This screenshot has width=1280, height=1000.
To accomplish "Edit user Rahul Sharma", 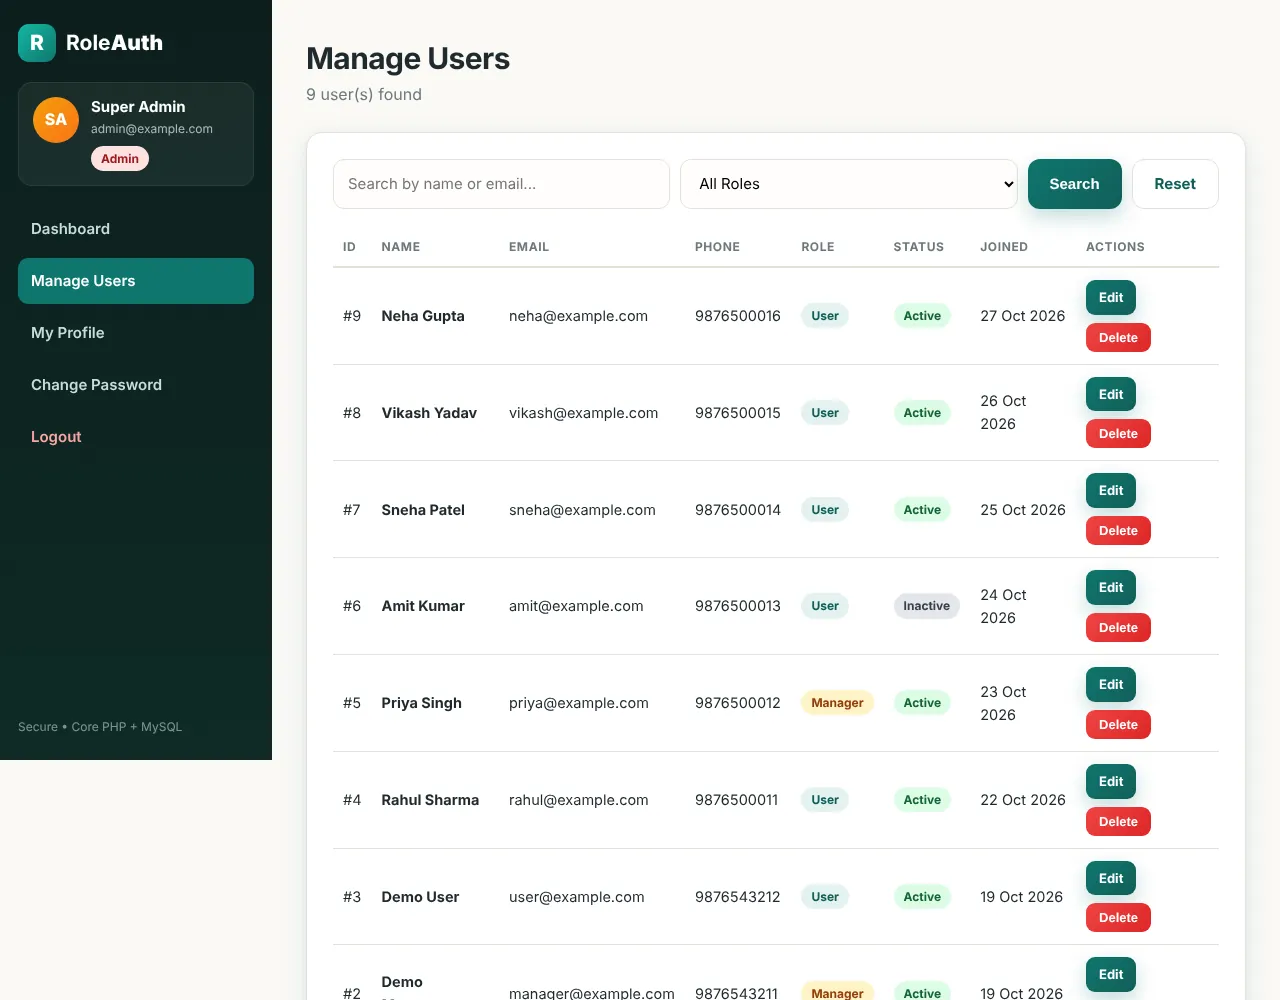I will pos(1111,781).
